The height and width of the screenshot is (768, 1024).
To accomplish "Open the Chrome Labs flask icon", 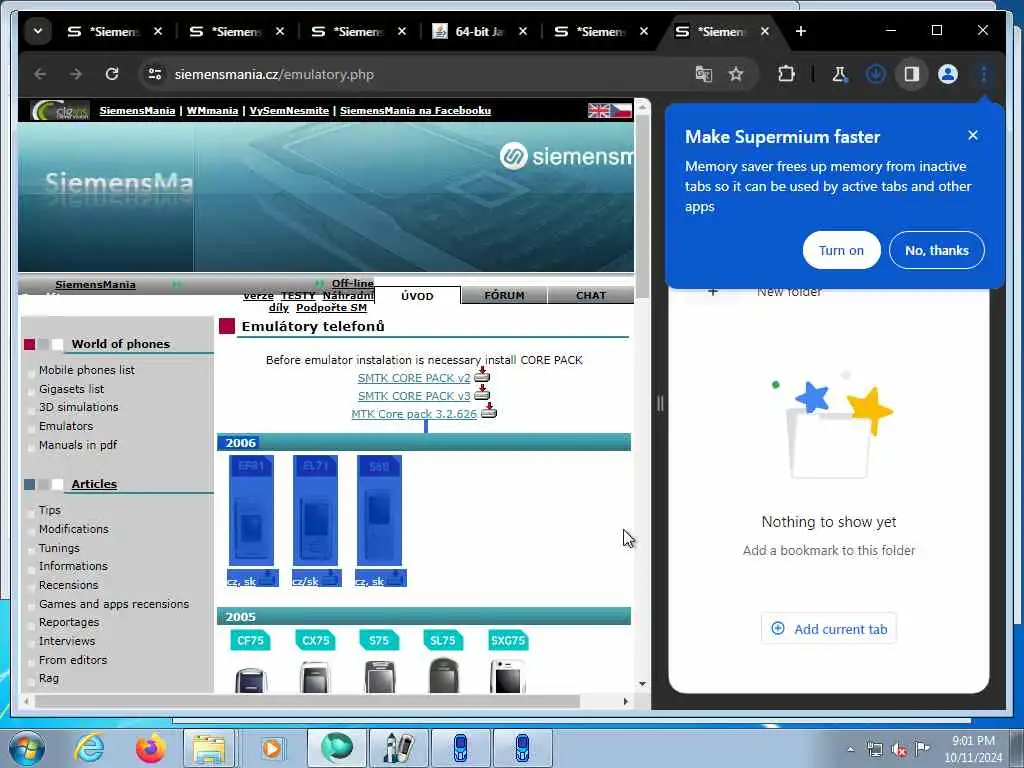I will pyautogui.click(x=840, y=74).
